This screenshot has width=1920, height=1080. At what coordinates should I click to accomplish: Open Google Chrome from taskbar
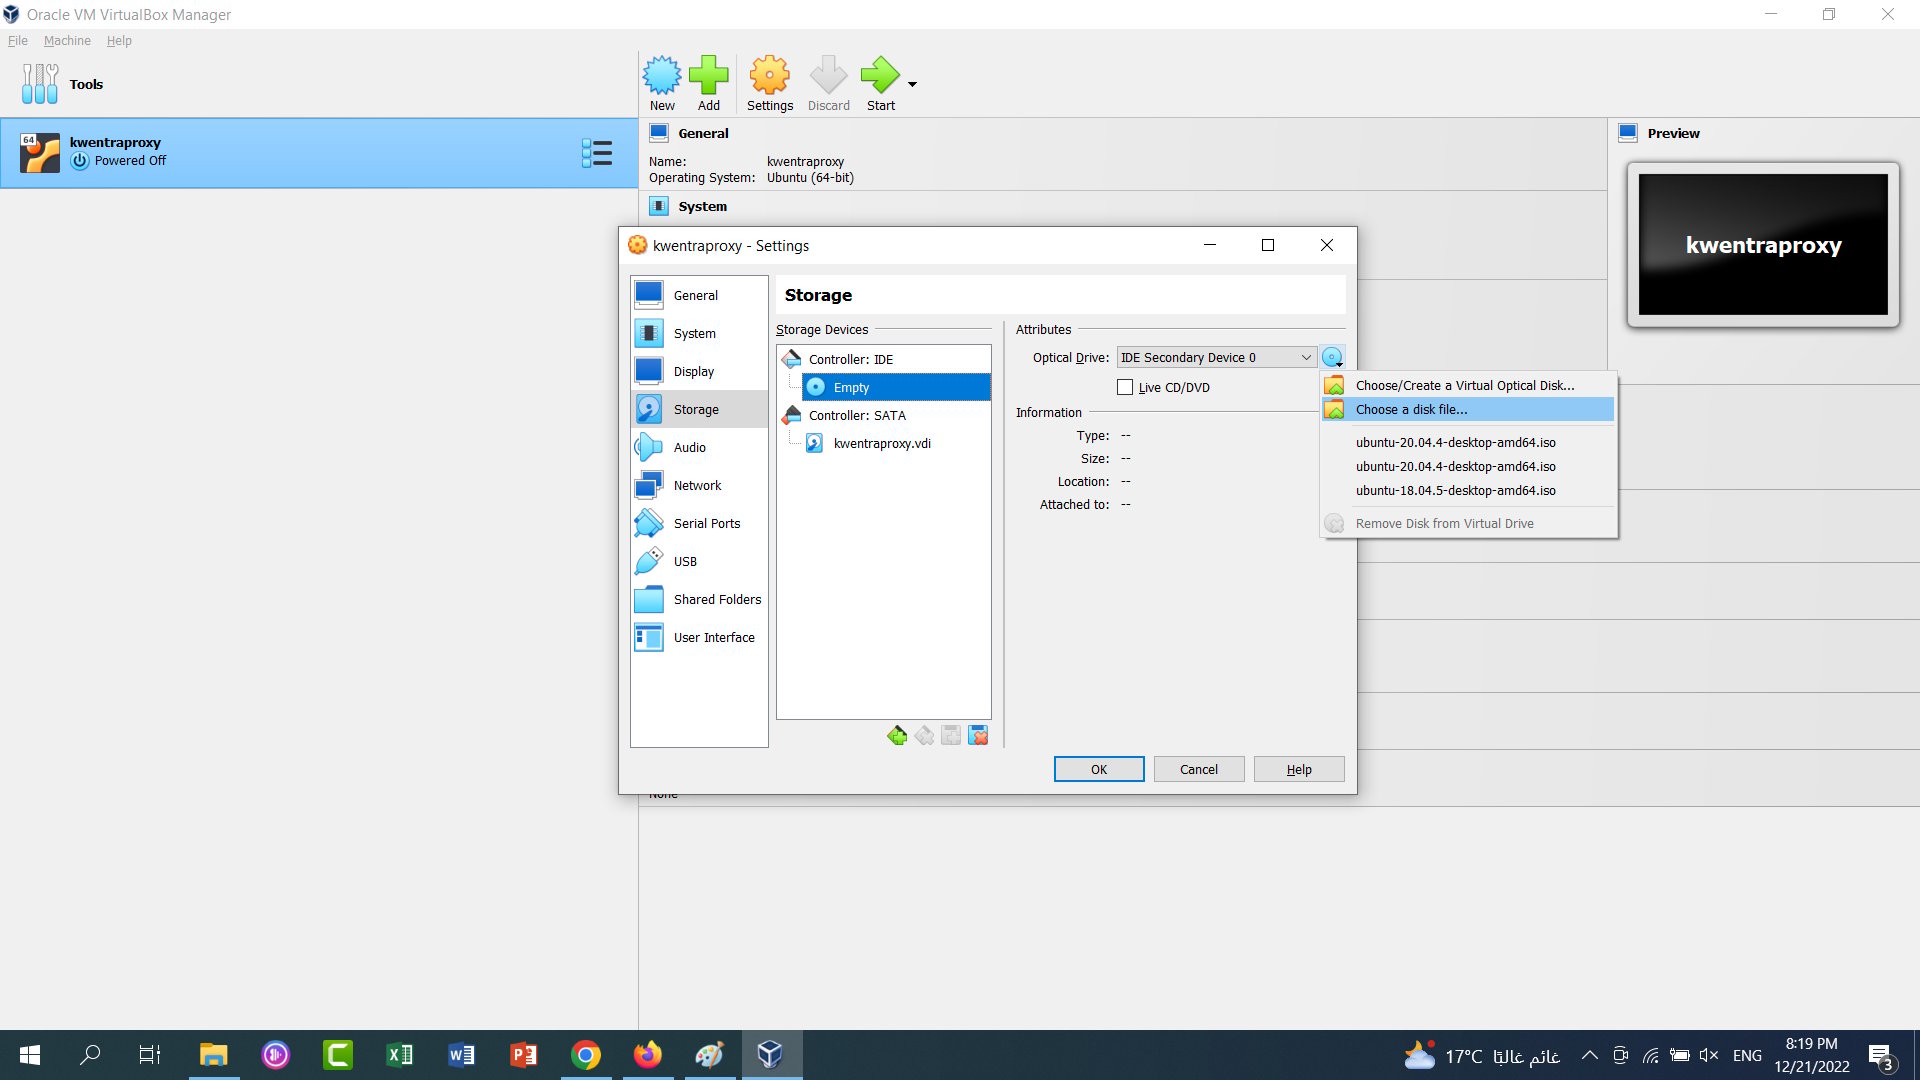tap(586, 1055)
